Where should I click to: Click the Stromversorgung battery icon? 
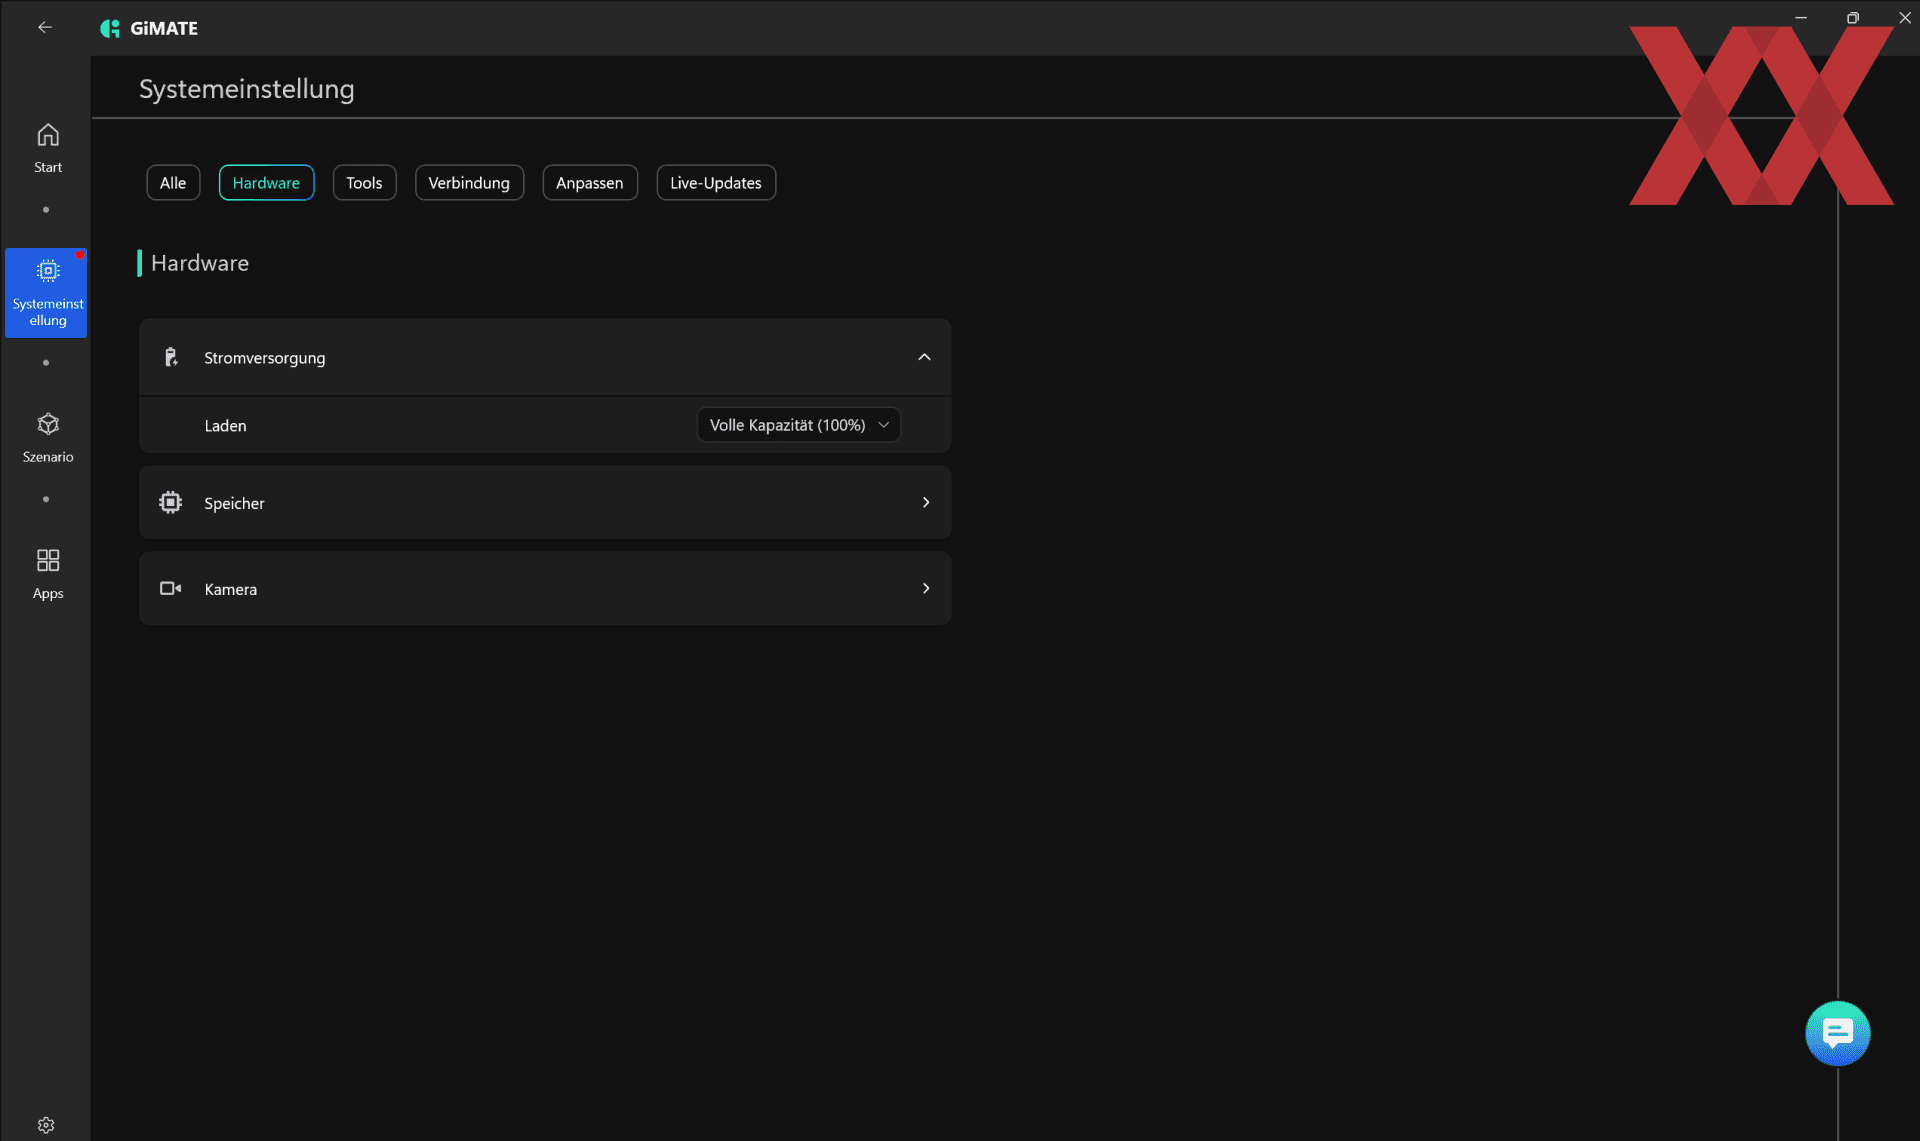(x=171, y=357)
